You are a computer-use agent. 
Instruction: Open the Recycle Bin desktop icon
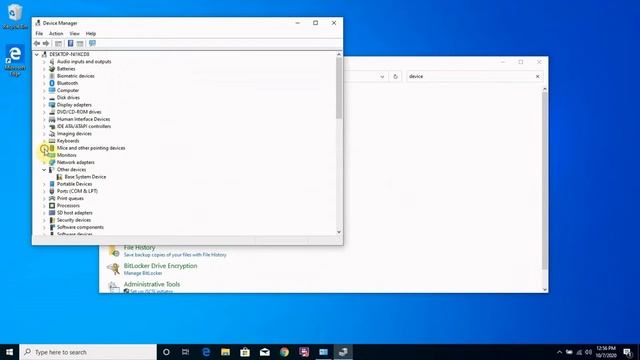(x=15, y=16)
